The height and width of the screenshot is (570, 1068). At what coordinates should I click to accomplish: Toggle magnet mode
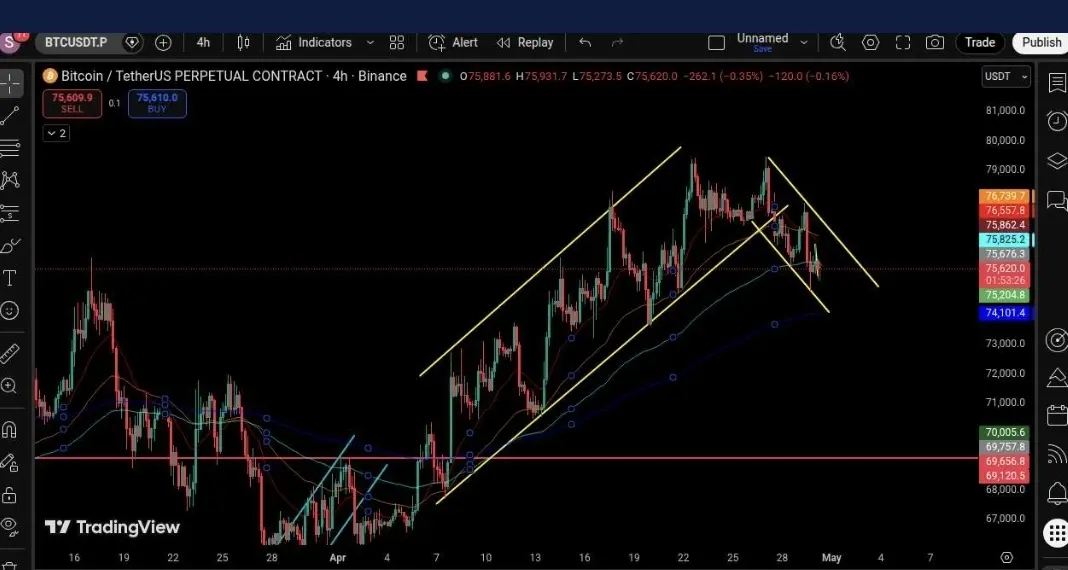9,430
